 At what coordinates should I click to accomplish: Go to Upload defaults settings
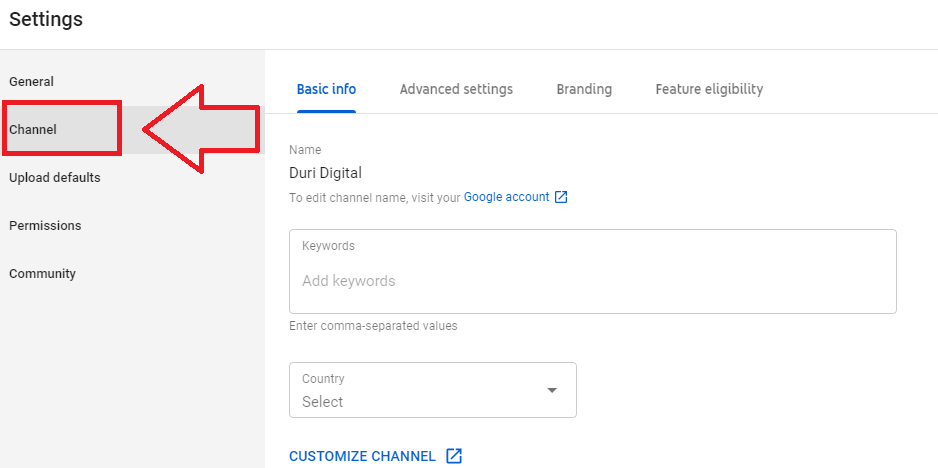pos(54,178)
